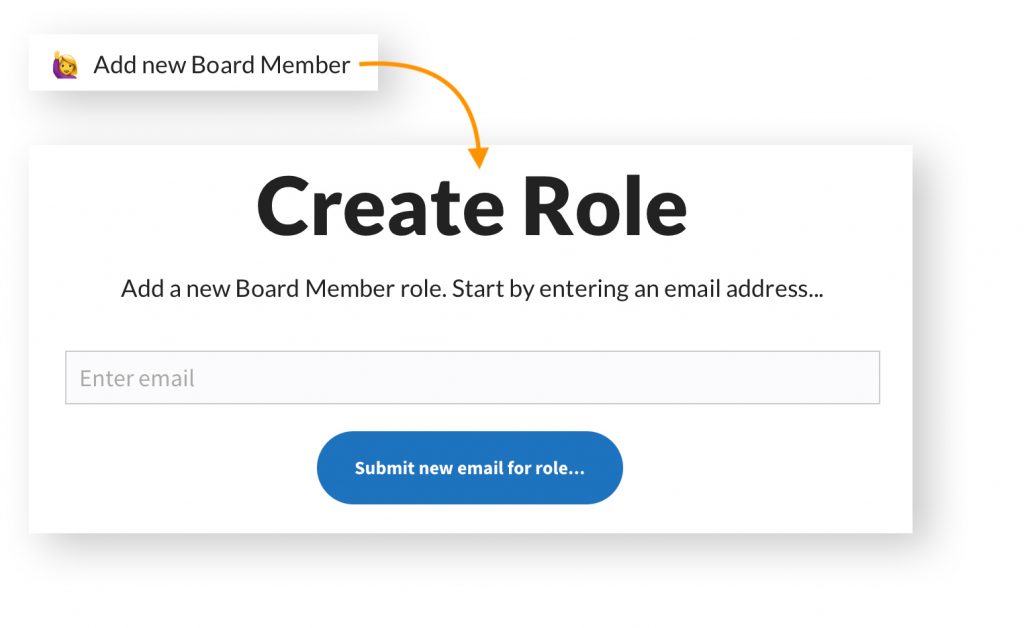
Task: Click the raising-hand person emoji icon
Action: [x=65, y=66]
